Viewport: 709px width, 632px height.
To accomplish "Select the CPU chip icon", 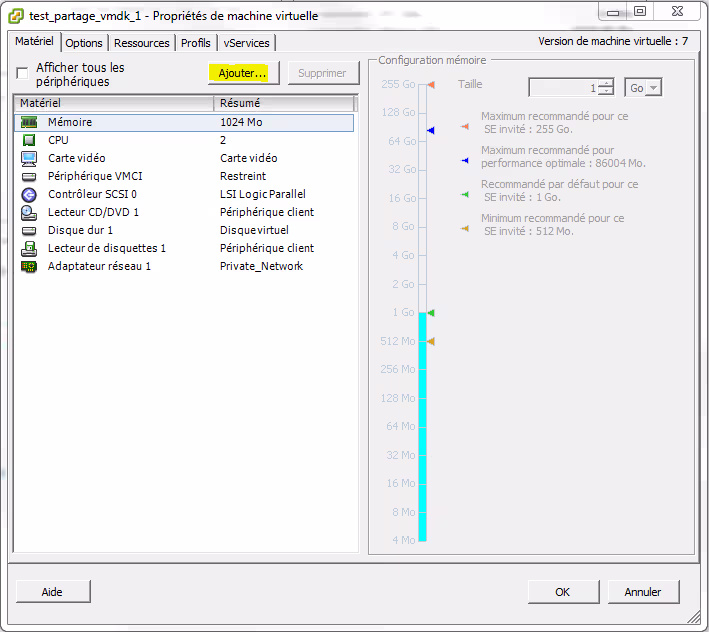I will [29, 140].
